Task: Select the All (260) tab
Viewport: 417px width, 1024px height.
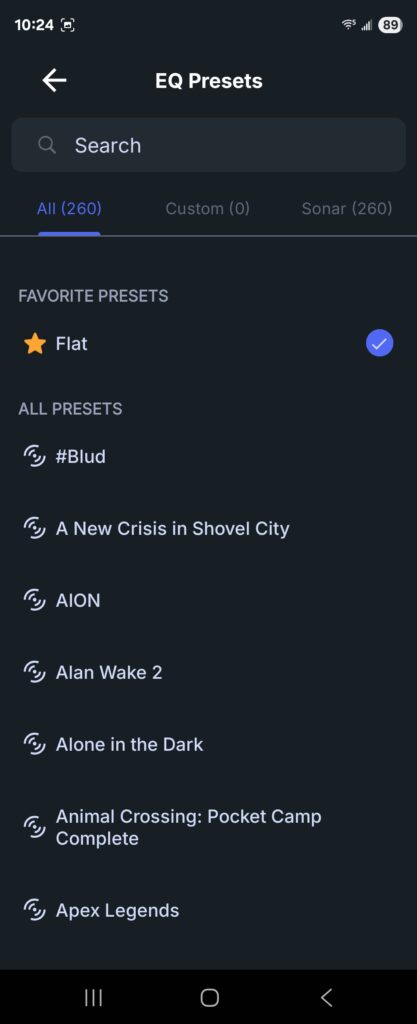Action: tap(69, 208)
